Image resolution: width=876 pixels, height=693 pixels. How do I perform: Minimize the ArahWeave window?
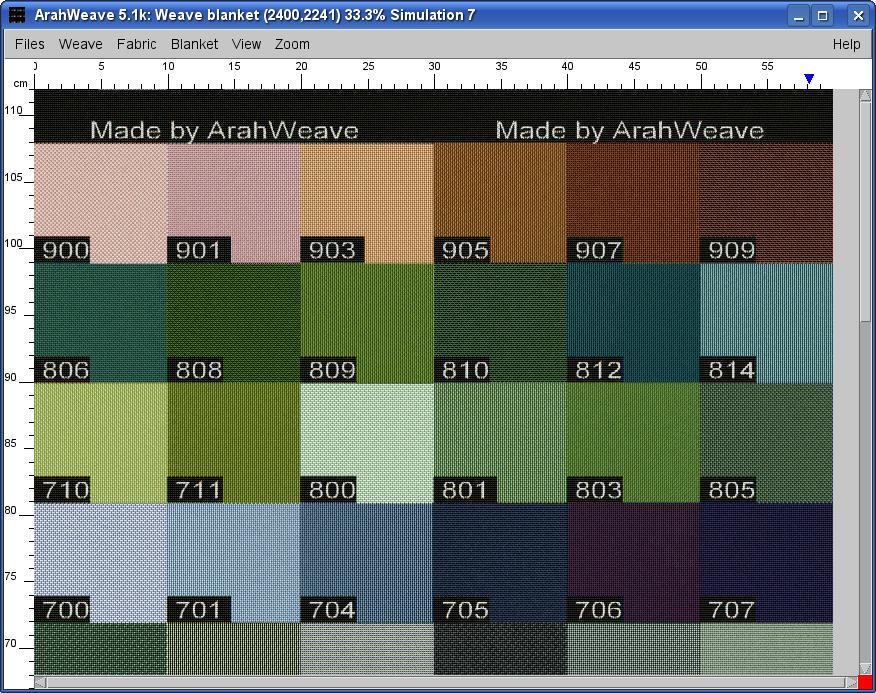799,15
